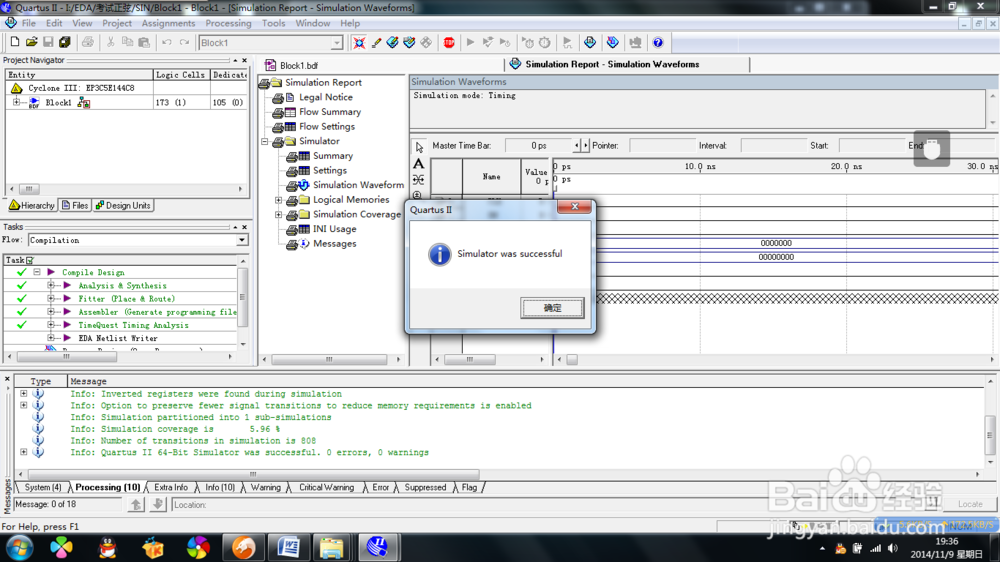Collapse the Compile Design task

[x=37, y=272]
